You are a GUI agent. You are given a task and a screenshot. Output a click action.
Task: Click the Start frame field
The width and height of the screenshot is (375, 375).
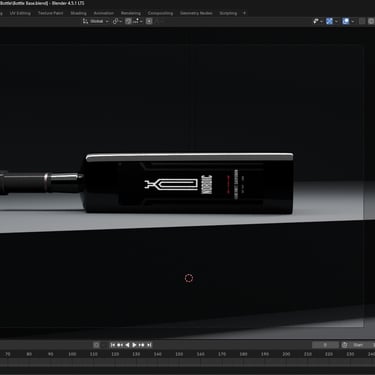click(362, 345)
